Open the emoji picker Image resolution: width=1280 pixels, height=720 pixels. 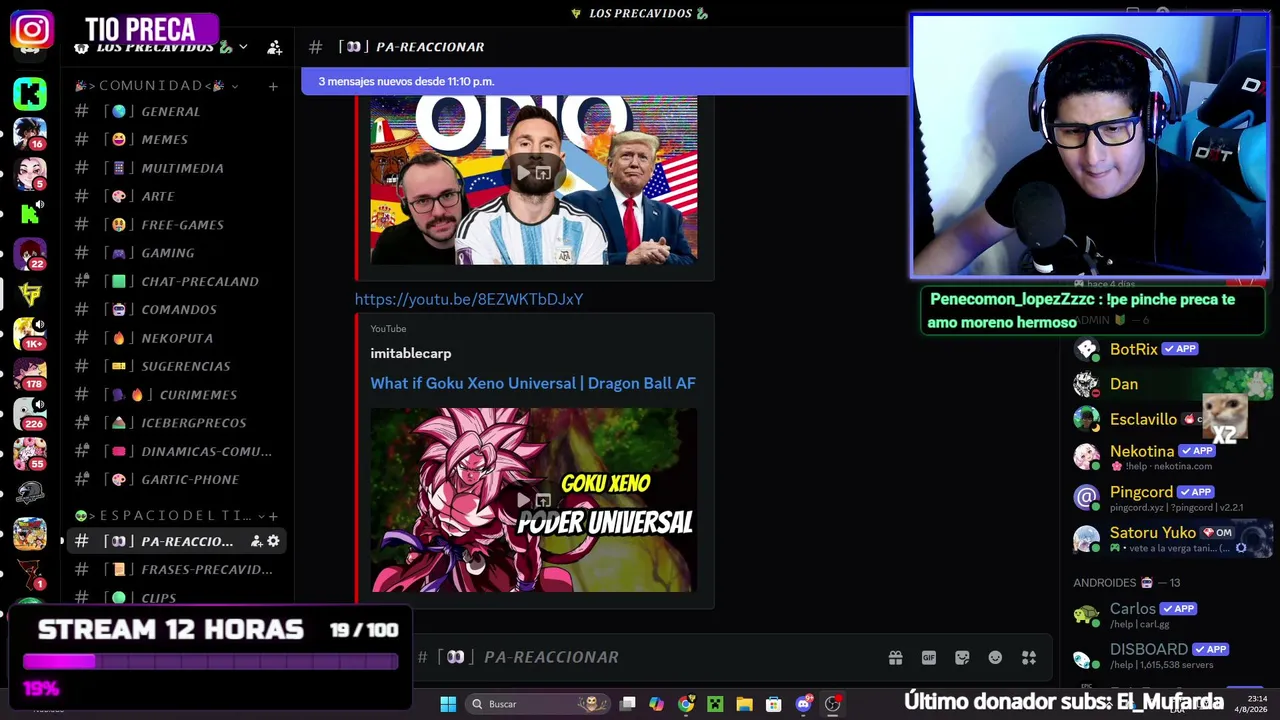click(x=995, y=657)
